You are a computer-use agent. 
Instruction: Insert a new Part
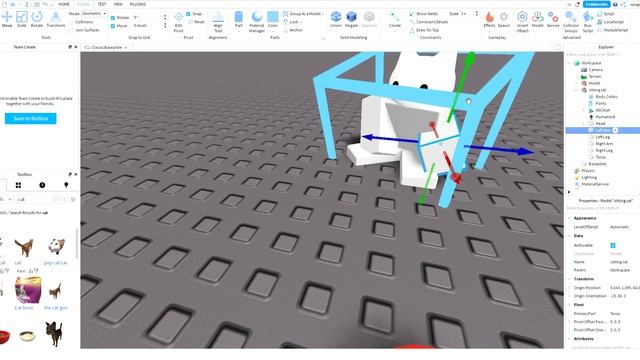(x=238, y=21)
